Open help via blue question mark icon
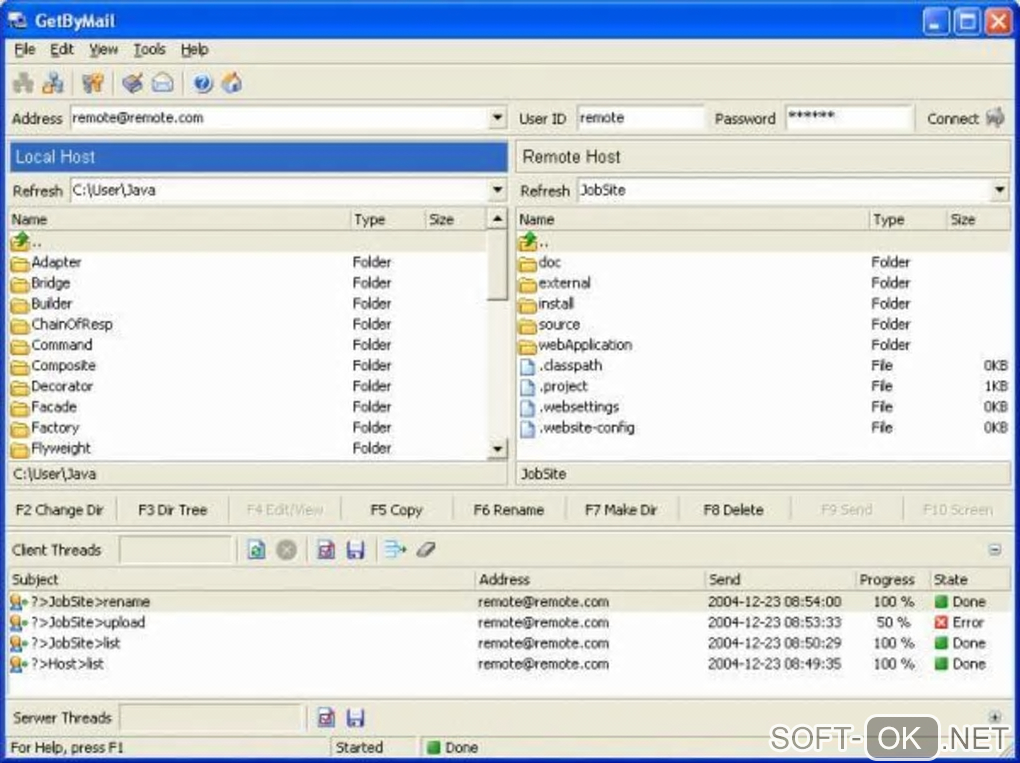Viewport: 1020px width, 763px height. [x=203, y=83]
